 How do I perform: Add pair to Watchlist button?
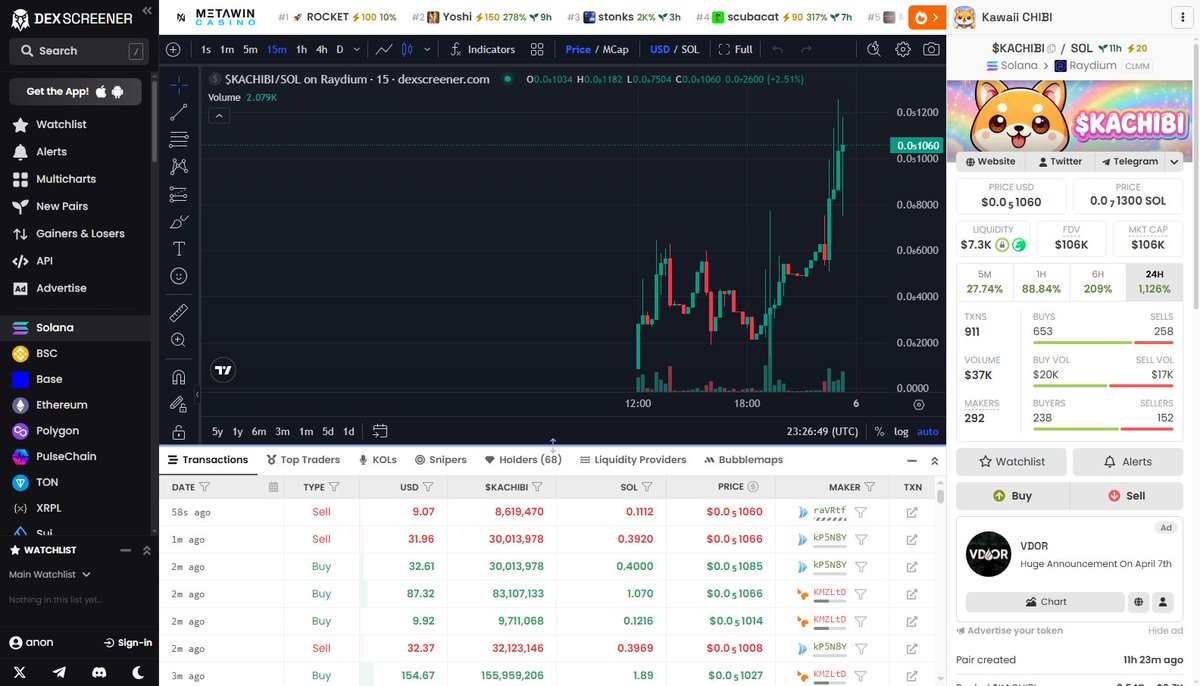tap(1011, 462)
